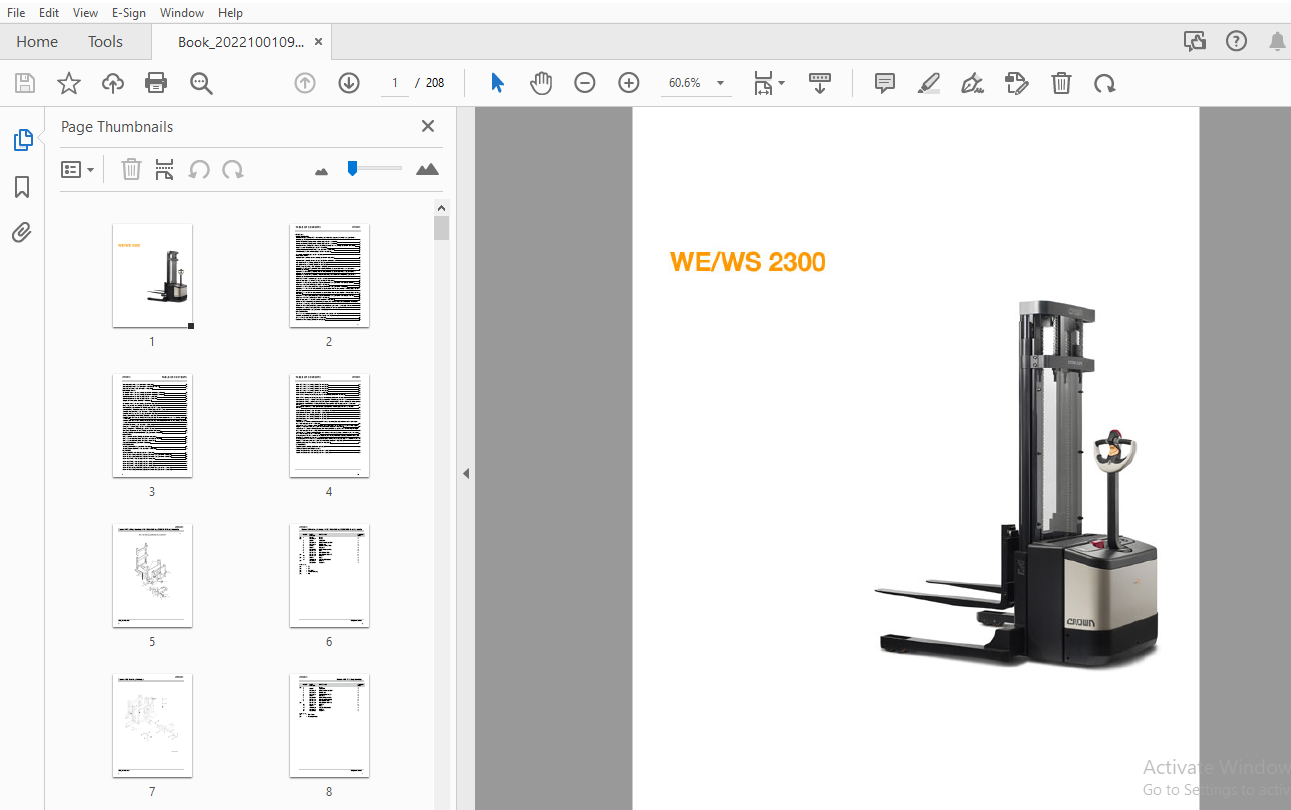The width and height of the screenshot is (1291, 810).
Task: Open the Window menu
Action: pos(182,13)
